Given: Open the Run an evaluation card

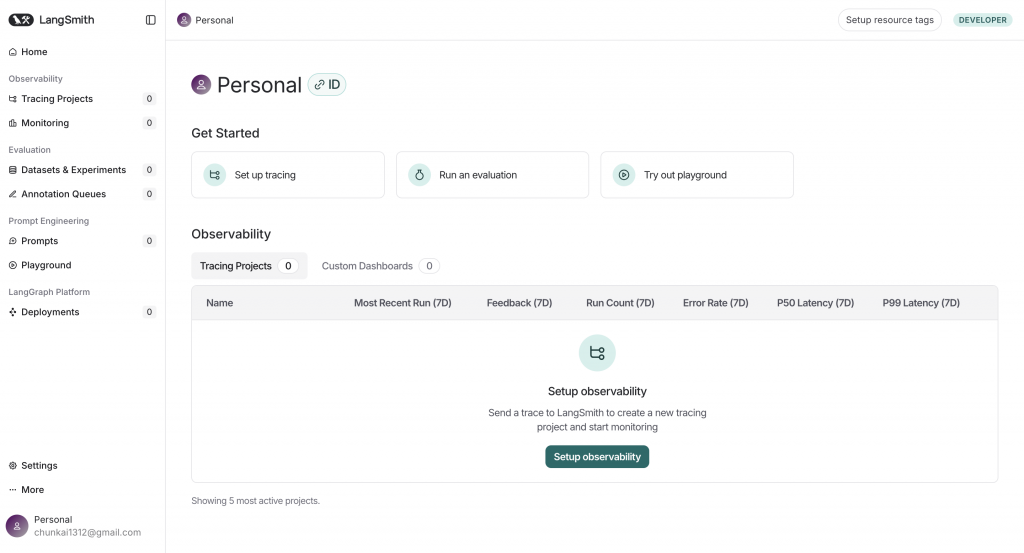Looking at the screenshot, I should click(x=492, y=175).
